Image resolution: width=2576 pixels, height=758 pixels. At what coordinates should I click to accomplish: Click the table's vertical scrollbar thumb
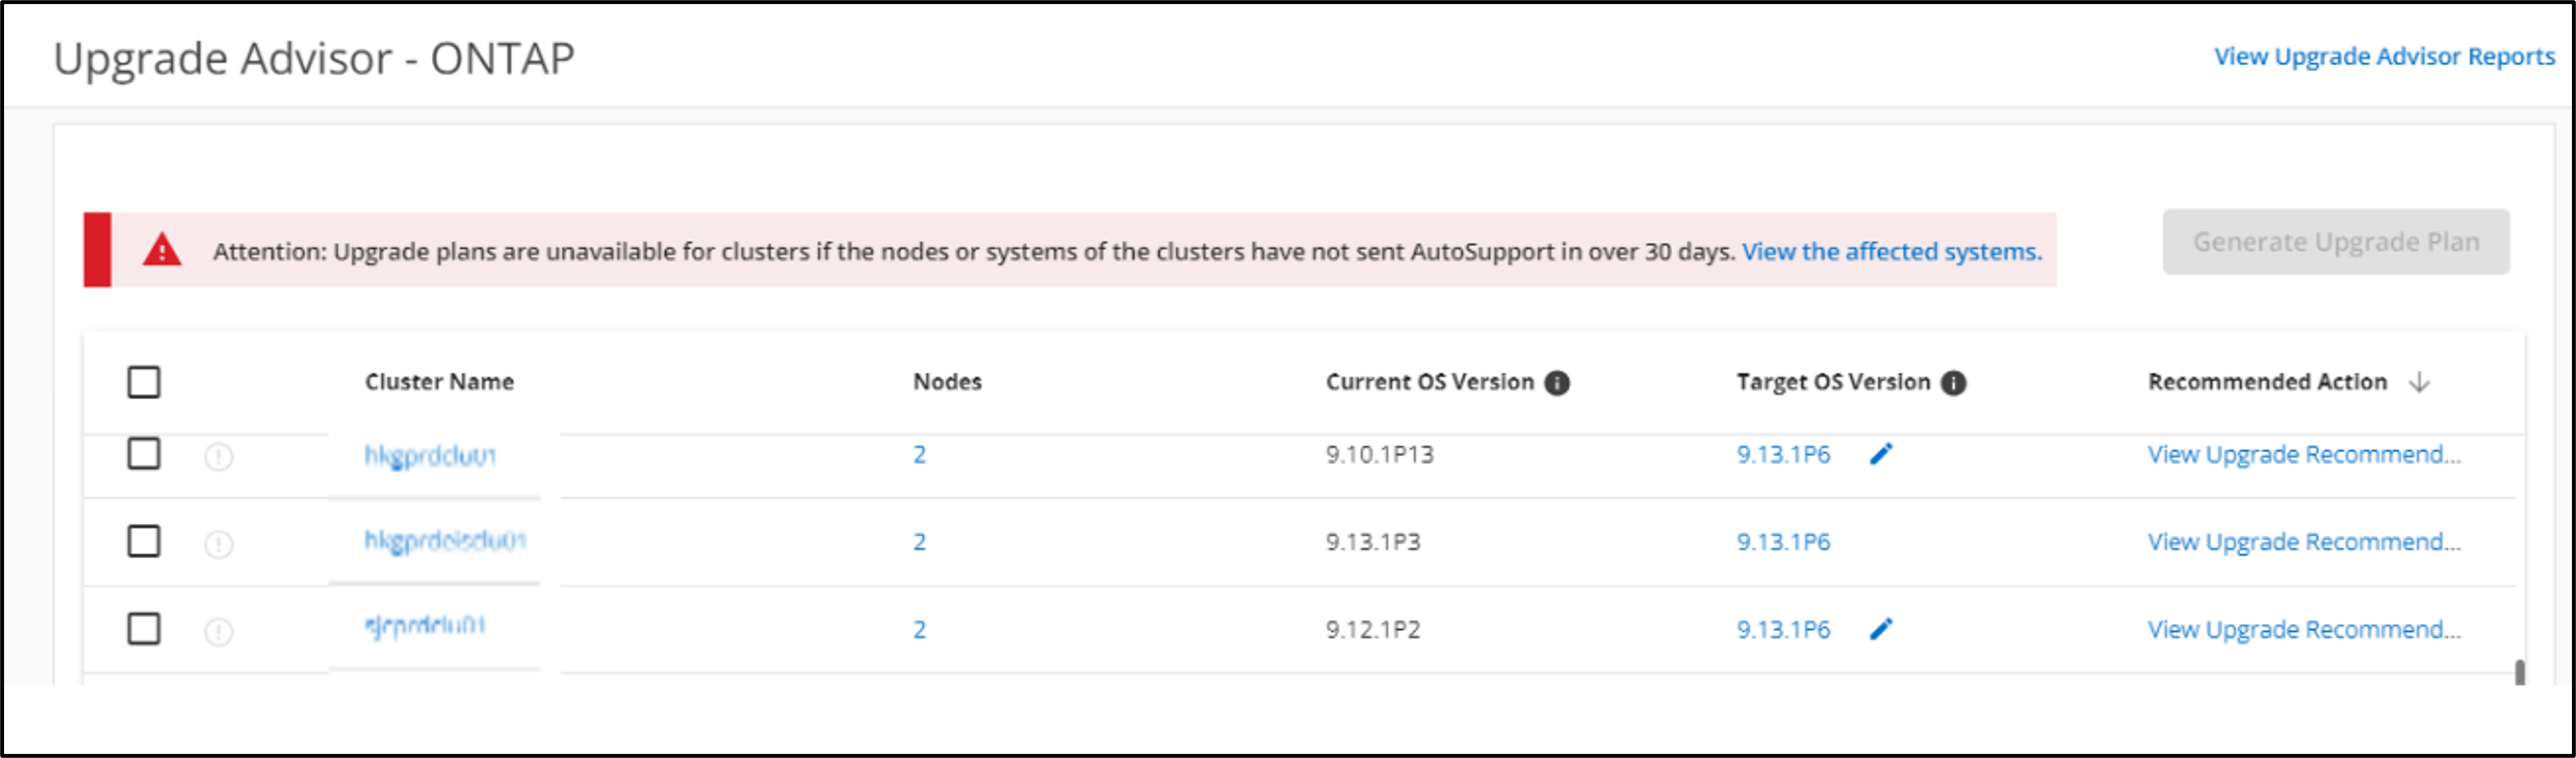[x=2520, y=672]
